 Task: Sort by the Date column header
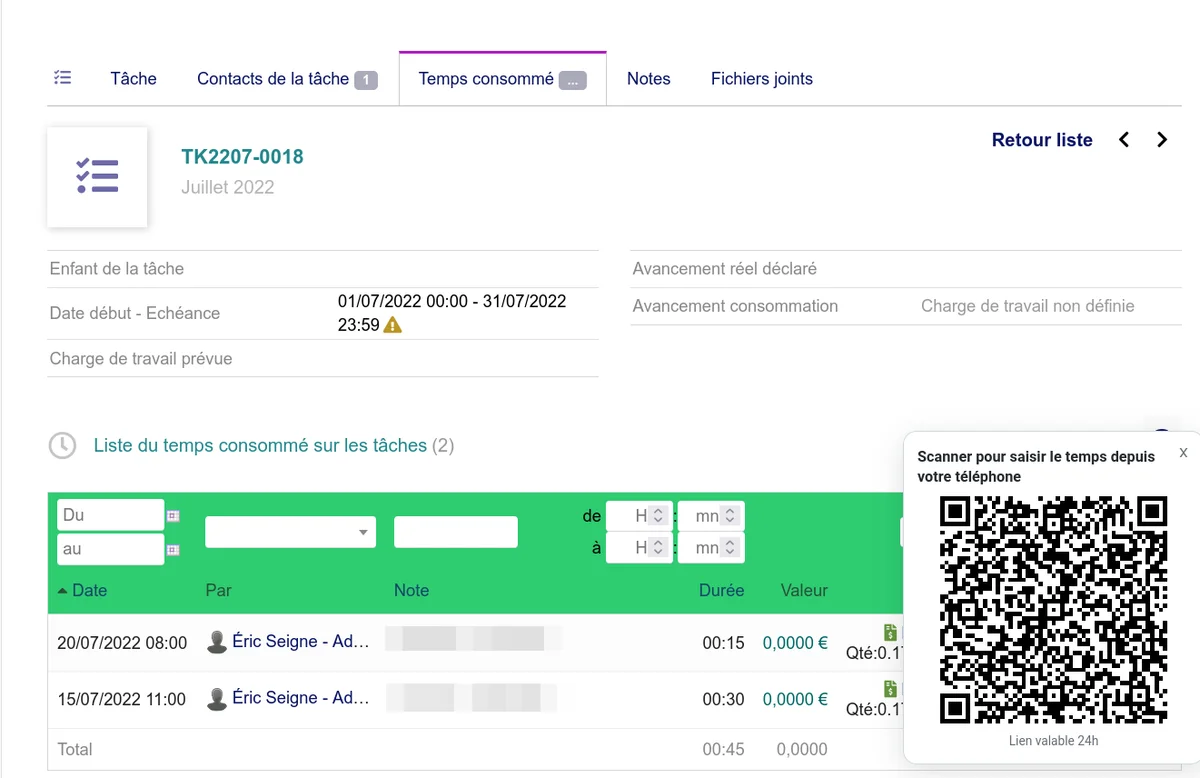point(89,591)
